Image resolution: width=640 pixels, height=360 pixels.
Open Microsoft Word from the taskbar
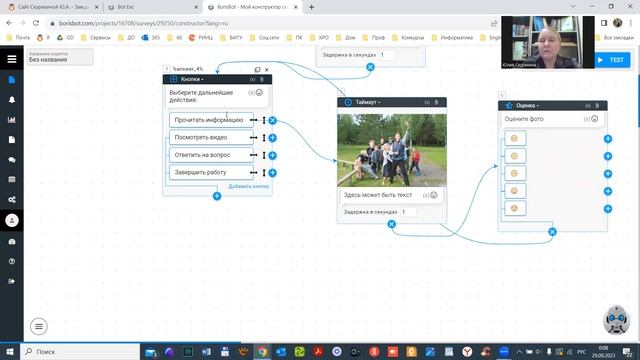[x=206, y=351]
